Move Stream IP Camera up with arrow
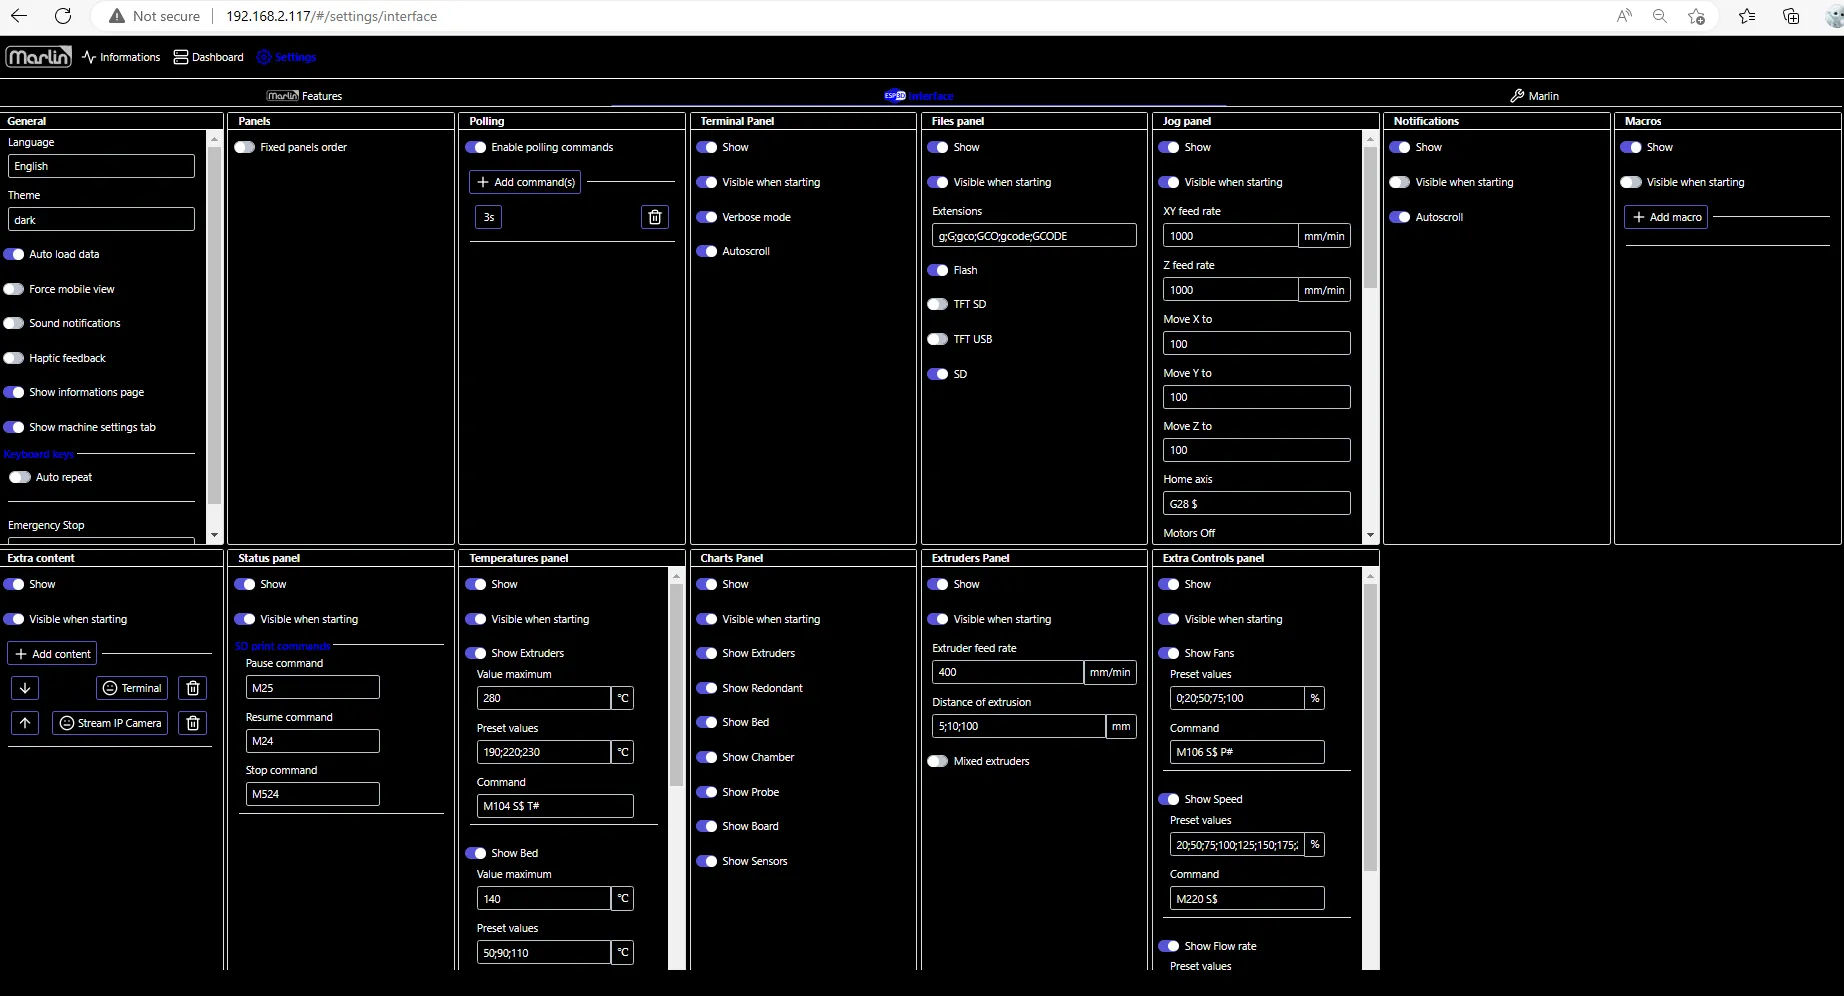Screen dimensions: 1844x996 25,723
